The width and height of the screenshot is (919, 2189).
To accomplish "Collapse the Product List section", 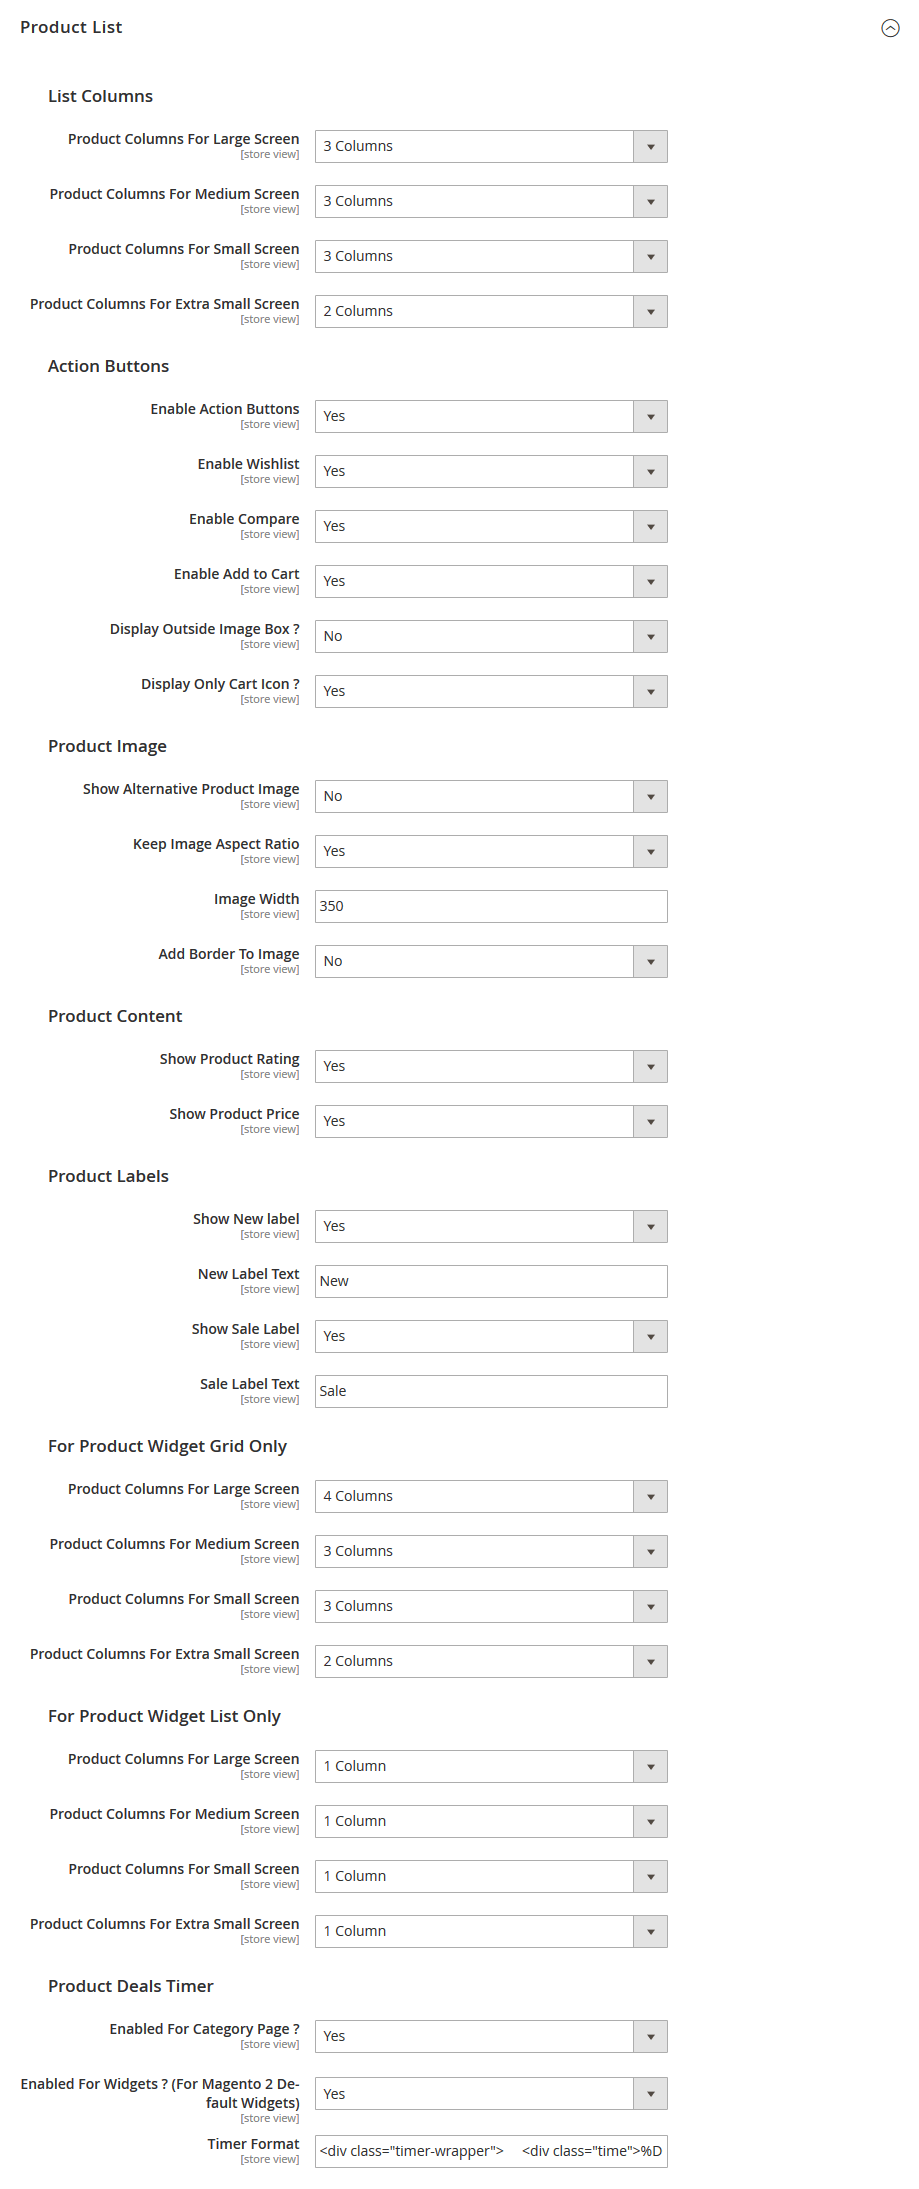I will [x=889, y=28].
